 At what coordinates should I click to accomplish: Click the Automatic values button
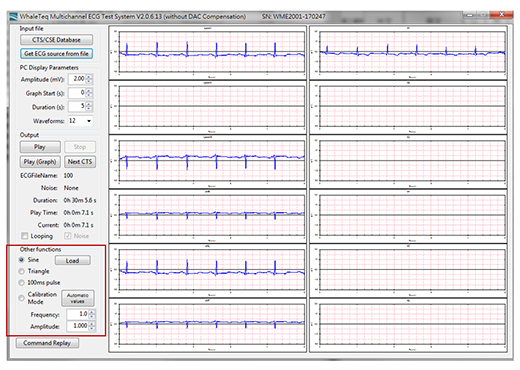click(78, 298)
